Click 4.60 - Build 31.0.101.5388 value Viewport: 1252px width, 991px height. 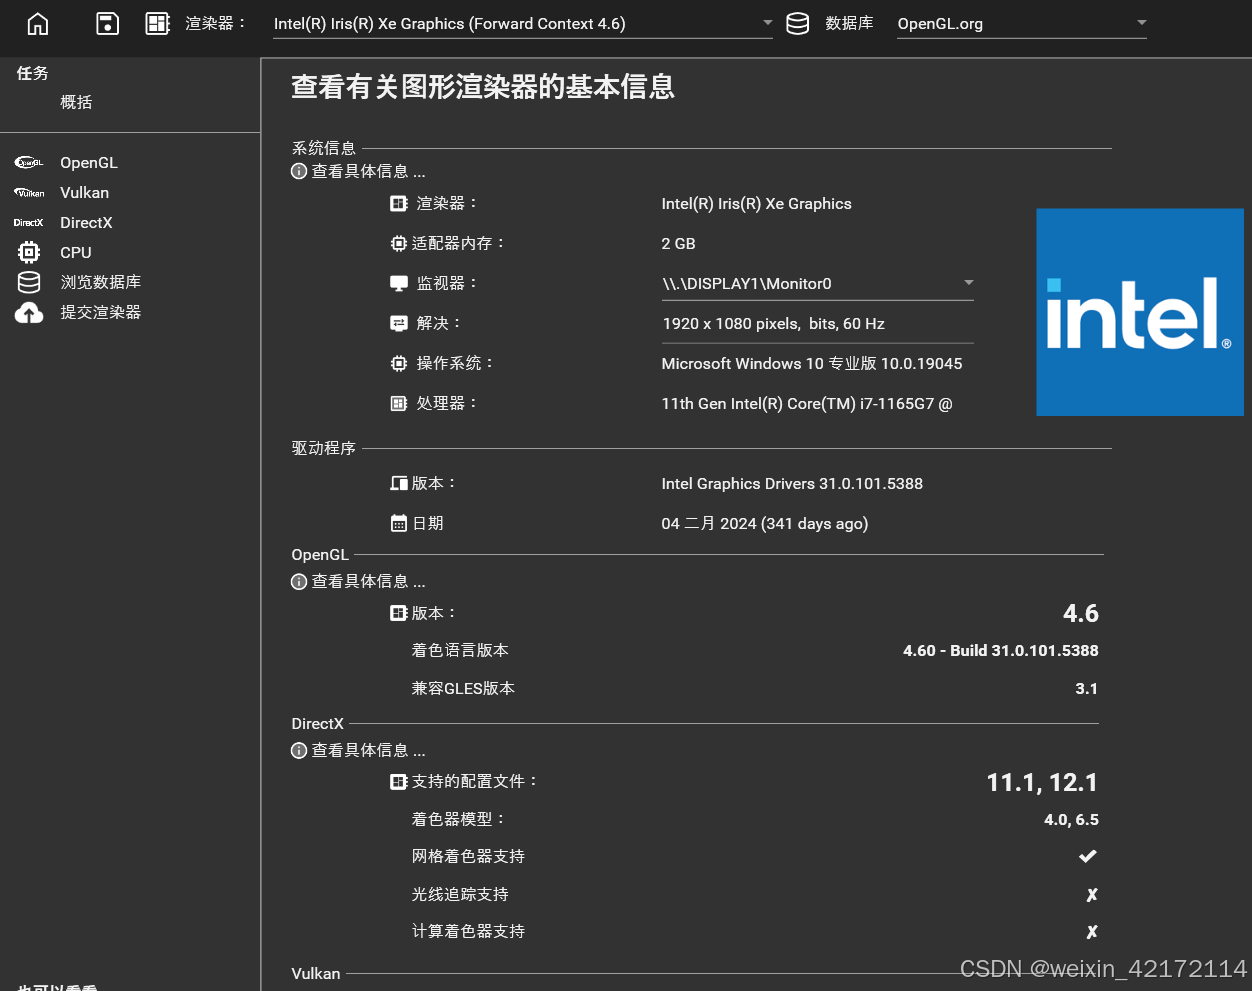click(x=1001, y=651)
